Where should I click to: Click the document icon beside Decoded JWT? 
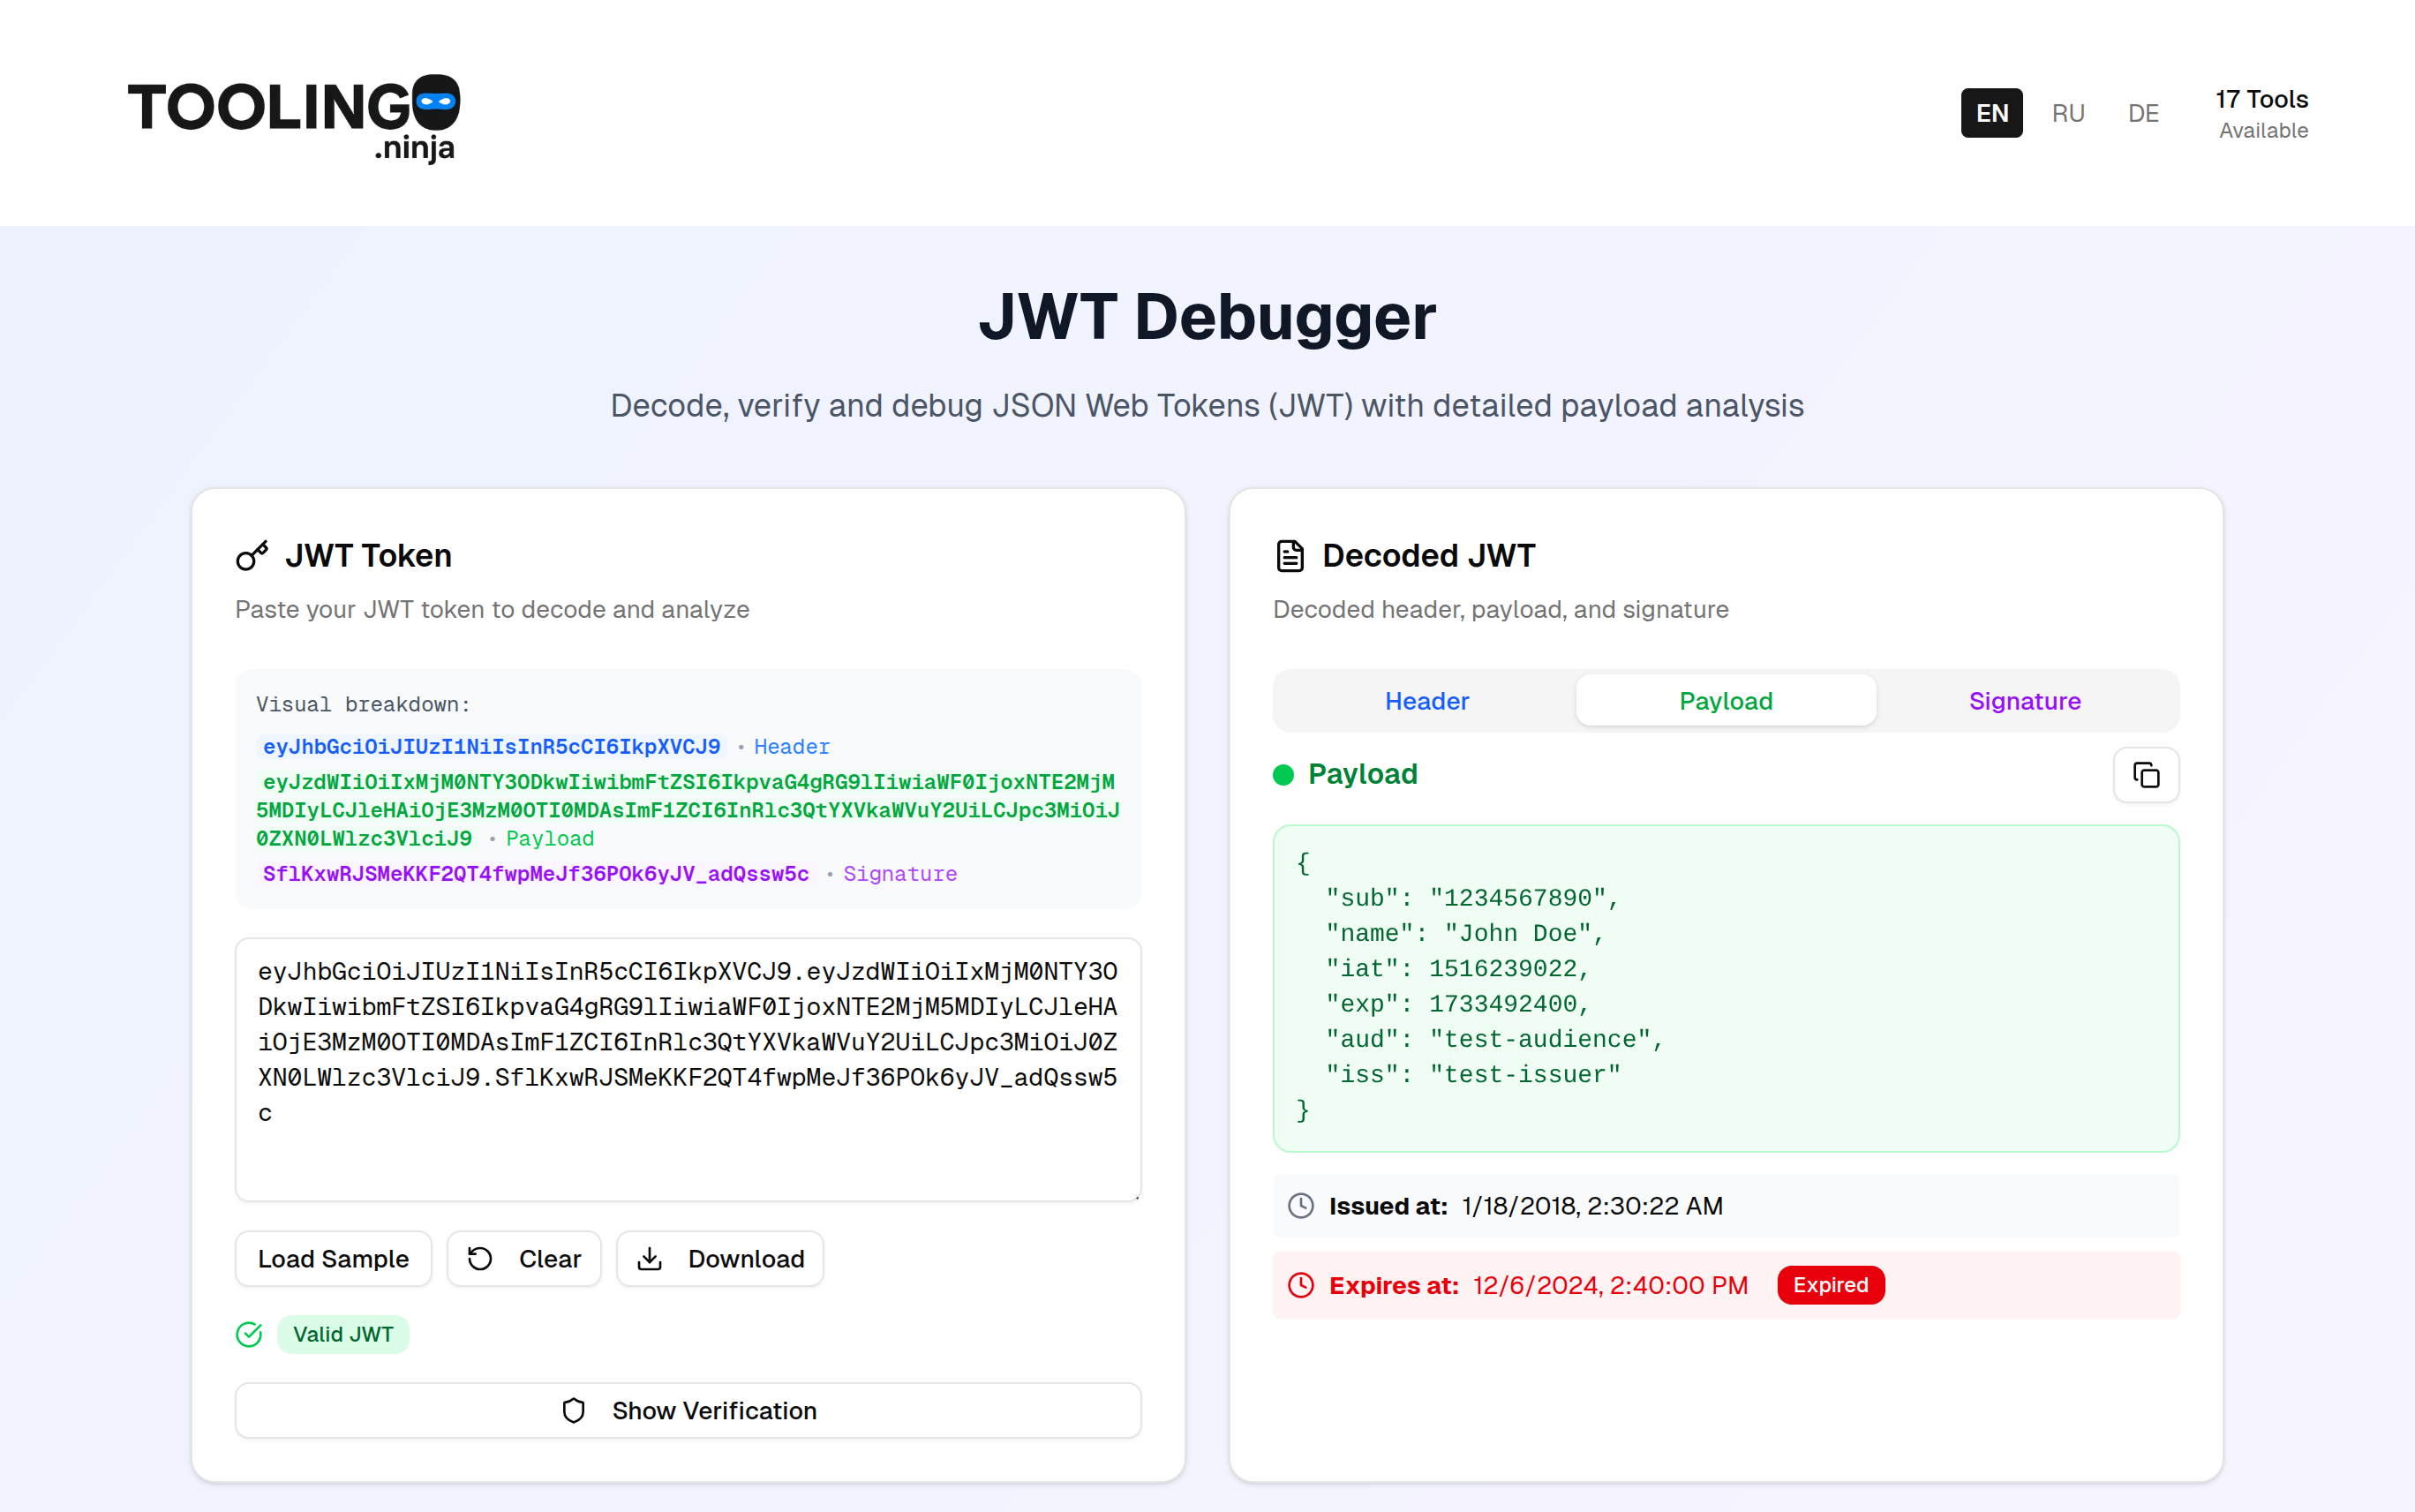[1290, 556]
